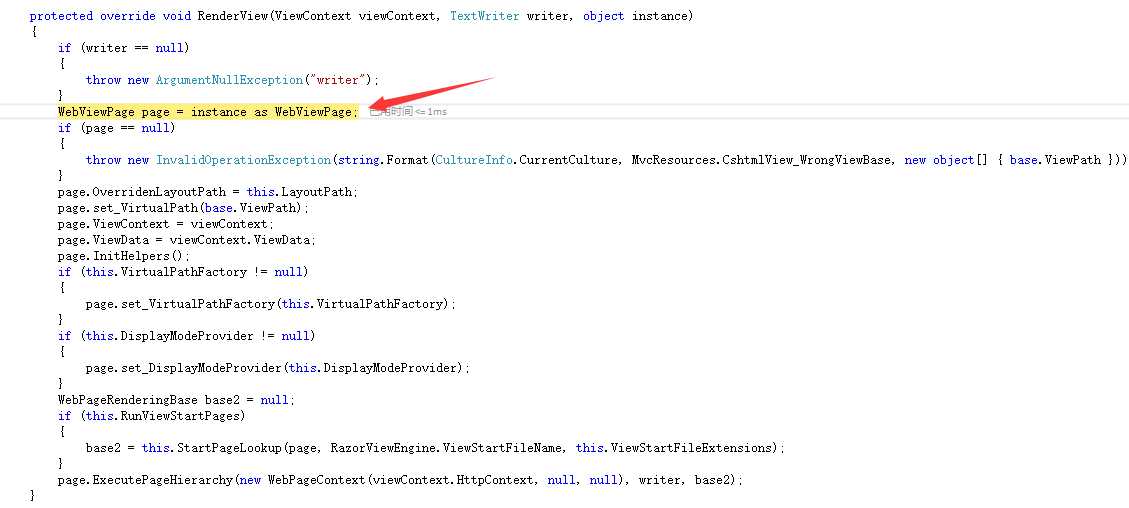This screenshot has width=1129, height=508.
Task: Click the highlighted line "WebViewPage page = instance as WebViewPage;"
Action: [x=207, y=112]
